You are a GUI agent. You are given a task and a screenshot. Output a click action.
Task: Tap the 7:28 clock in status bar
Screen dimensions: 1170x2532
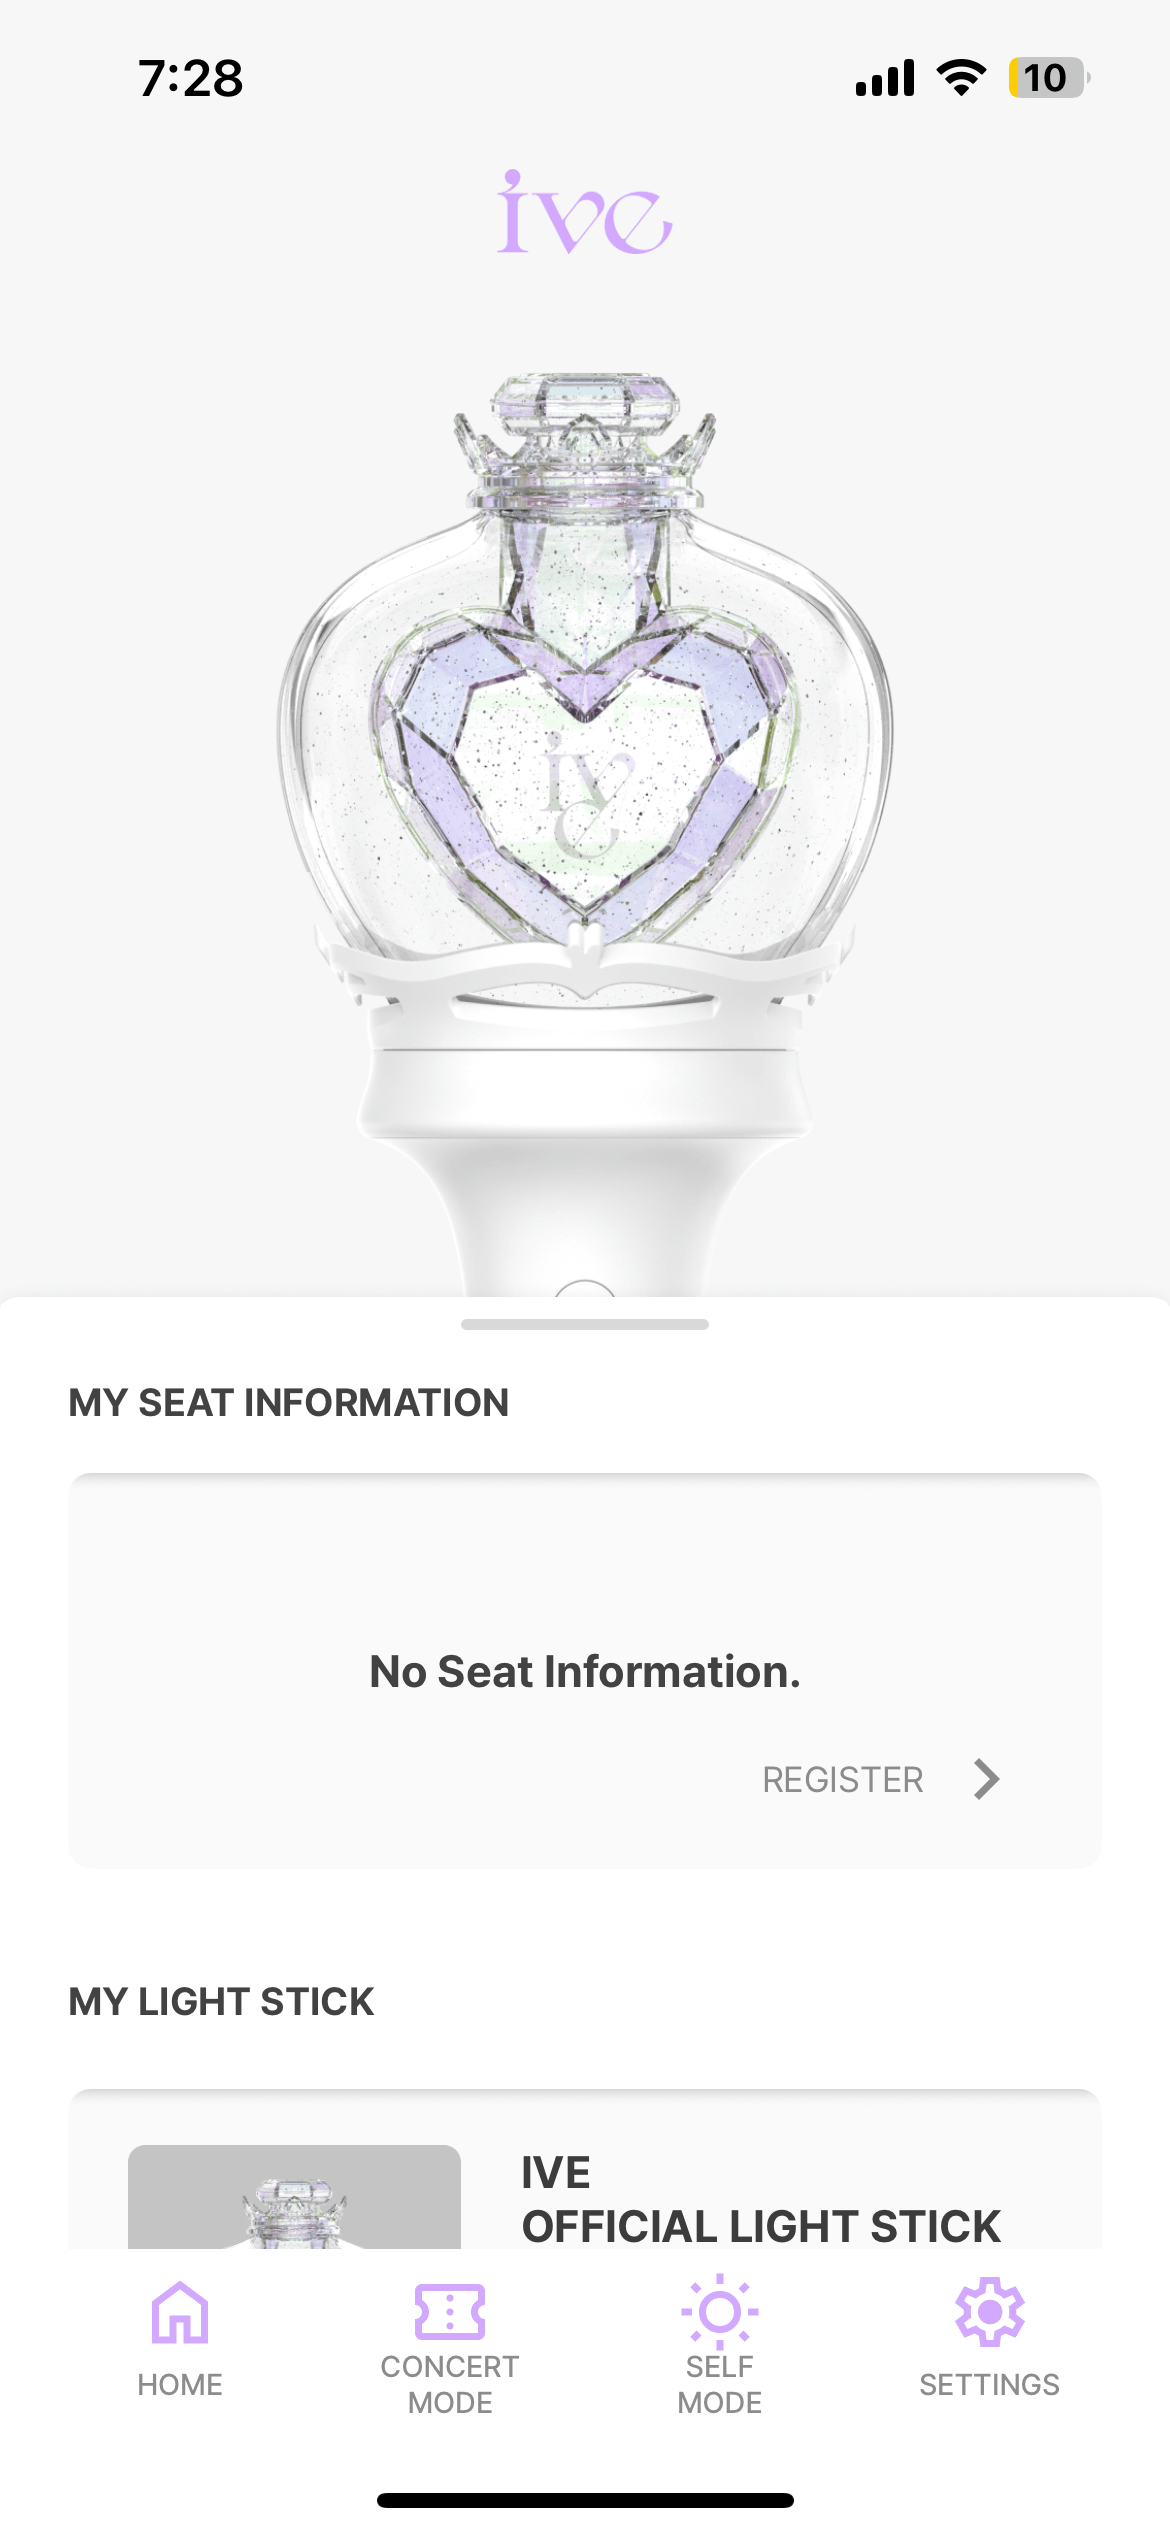[190, 78]
